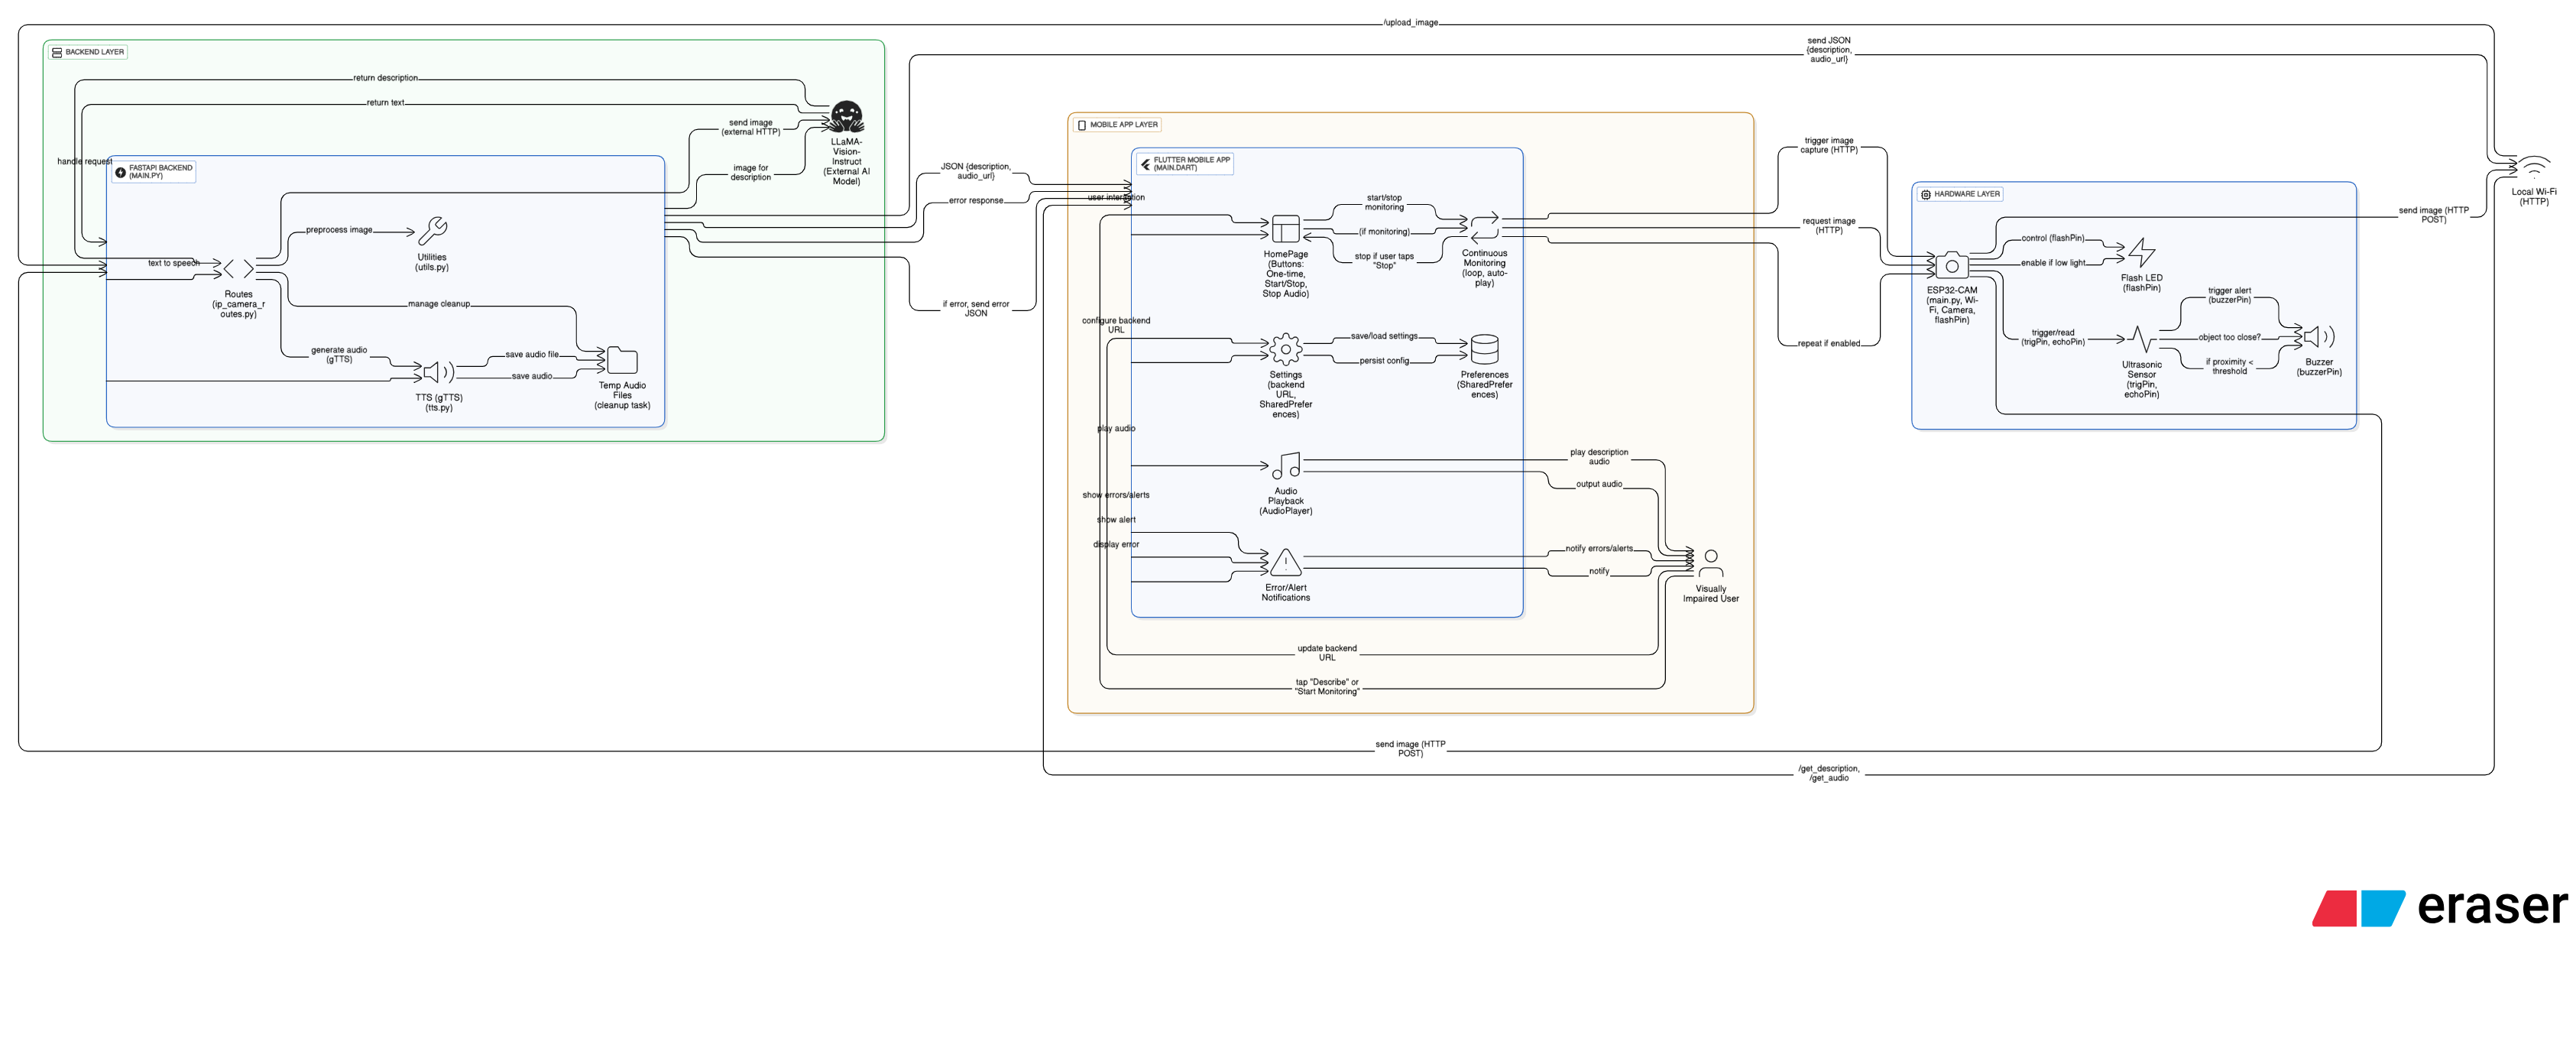Click the Error/Alert warning triangle icon

(x=1285, y=563)
